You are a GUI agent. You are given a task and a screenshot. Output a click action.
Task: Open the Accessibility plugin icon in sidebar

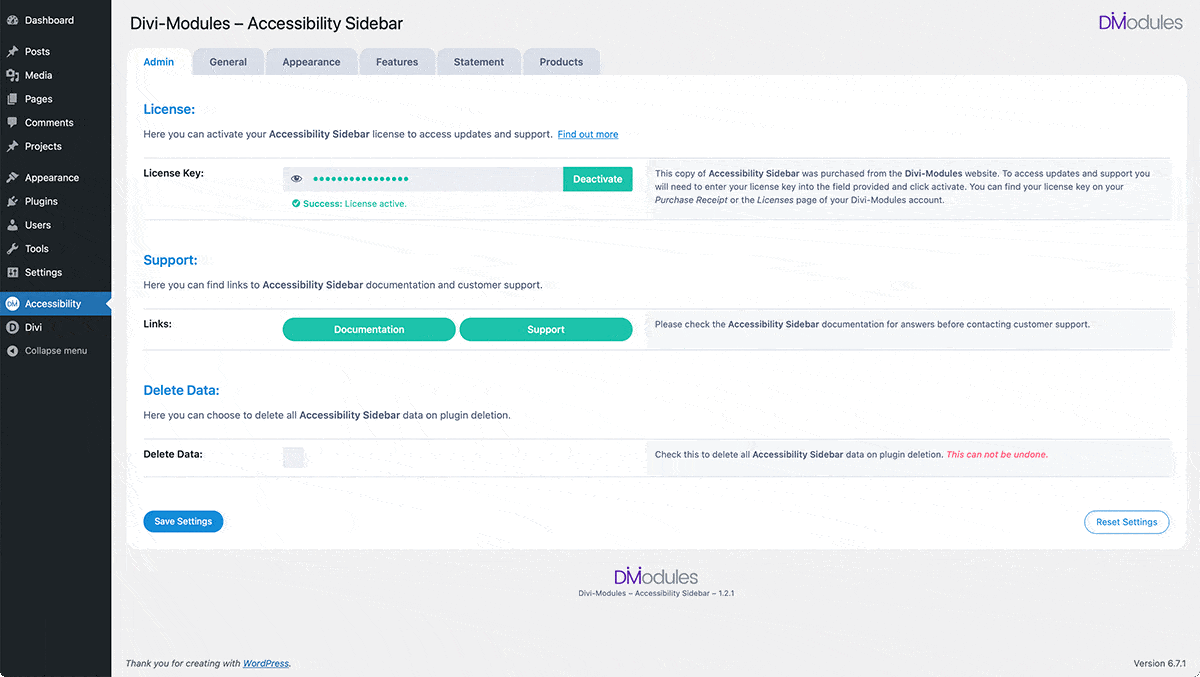coord(13,303)
